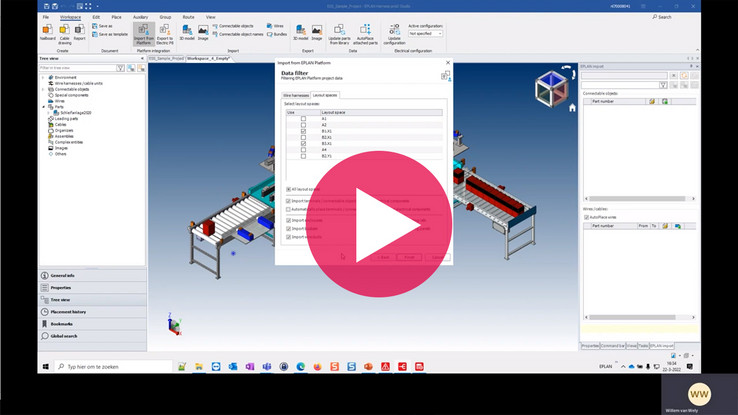
Task: Click the tree view filter funnel icon
Action: tap(120, 68)
